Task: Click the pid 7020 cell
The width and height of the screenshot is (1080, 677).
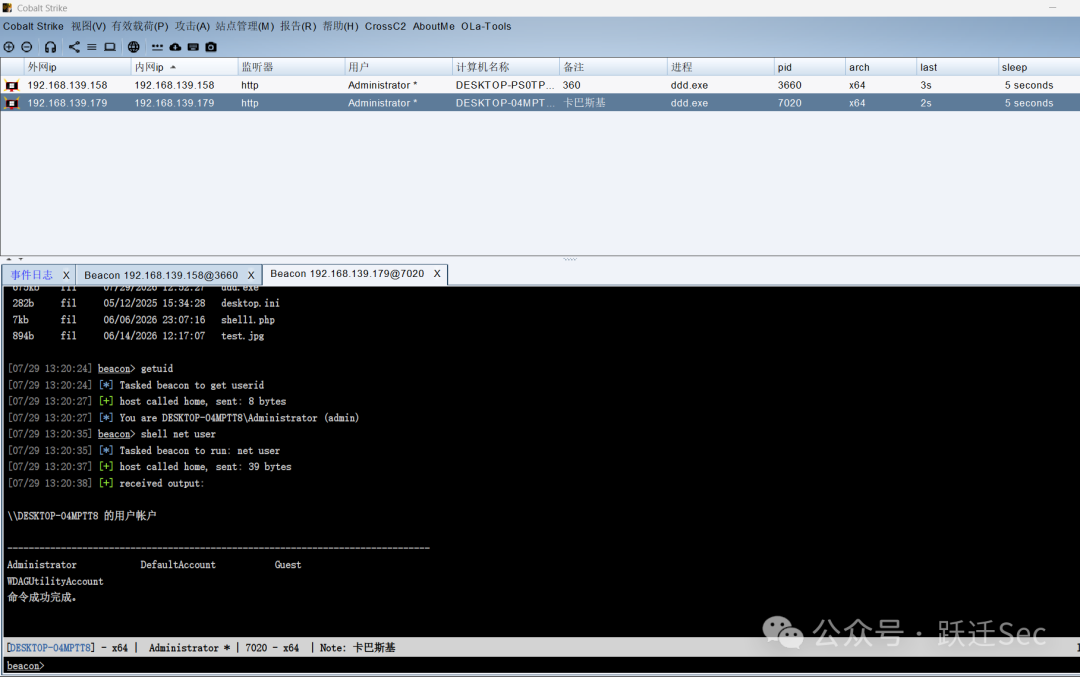Action: click(789, 103)
